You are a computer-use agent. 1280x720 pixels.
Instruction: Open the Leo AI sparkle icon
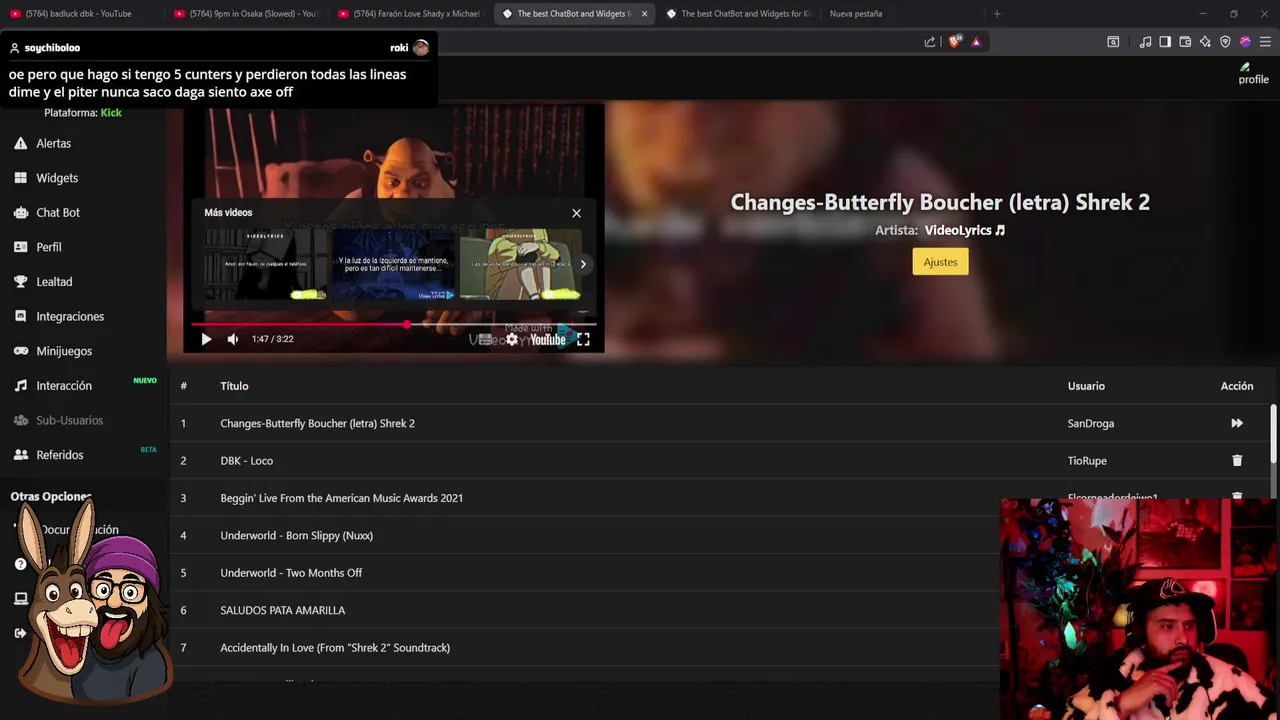pyautogui.click(x=1205, y=42)
